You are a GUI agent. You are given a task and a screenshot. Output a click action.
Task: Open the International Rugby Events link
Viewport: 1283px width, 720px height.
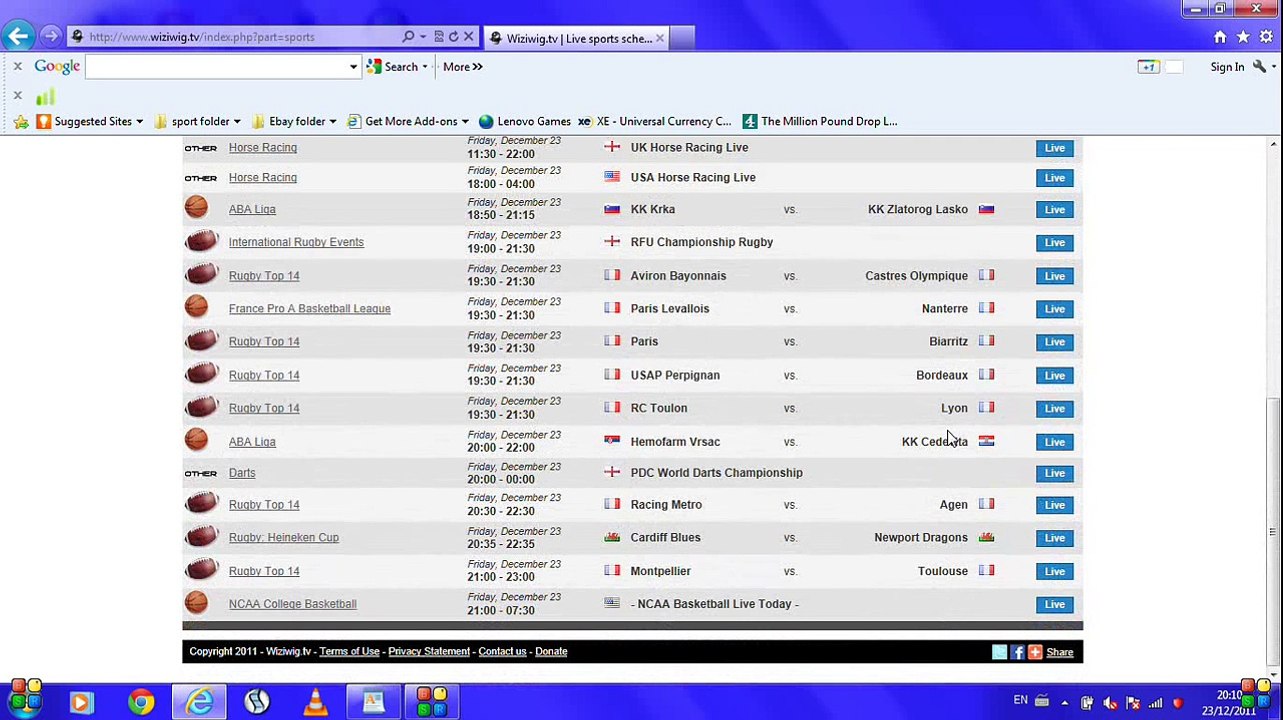(296, 242)
